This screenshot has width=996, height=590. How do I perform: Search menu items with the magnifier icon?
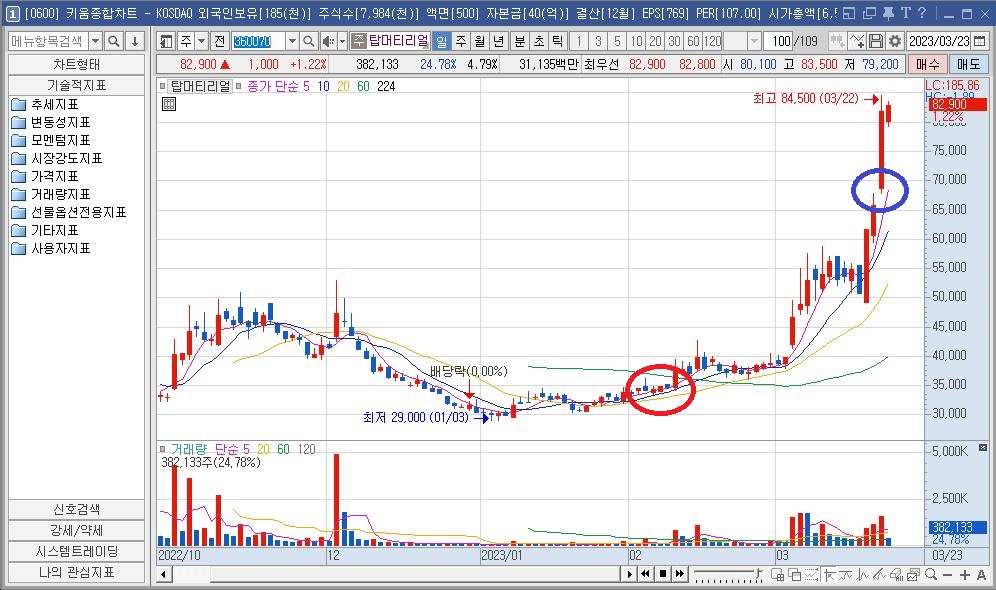114,41
